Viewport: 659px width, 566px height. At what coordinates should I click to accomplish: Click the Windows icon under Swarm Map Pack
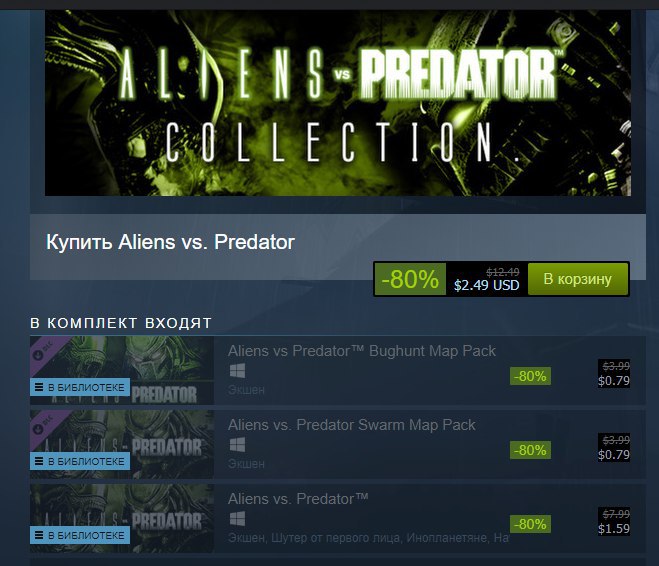[x=237, y=445]
